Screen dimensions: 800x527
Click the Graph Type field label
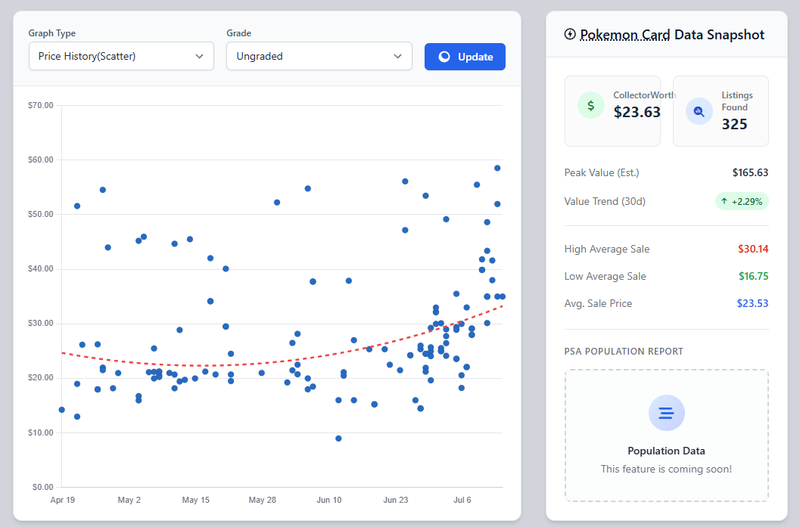(x=52, y=33)
